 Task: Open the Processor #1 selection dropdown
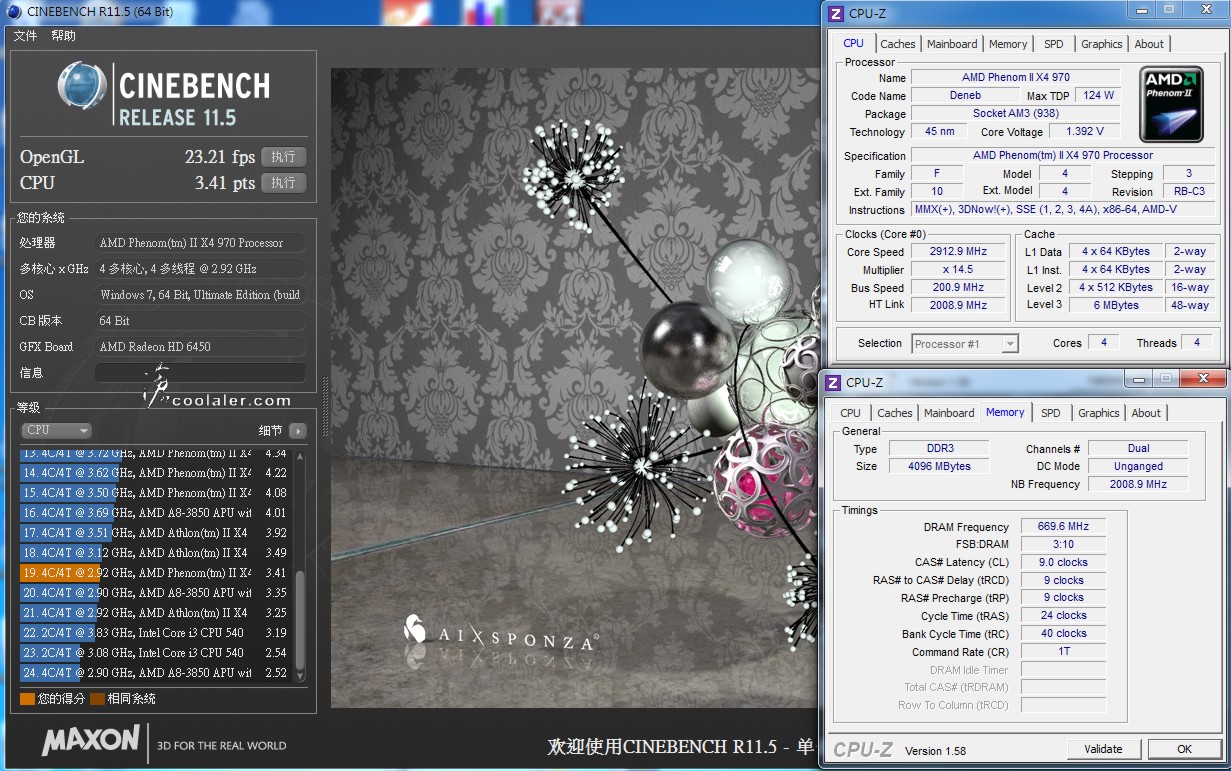pos(965,343)
